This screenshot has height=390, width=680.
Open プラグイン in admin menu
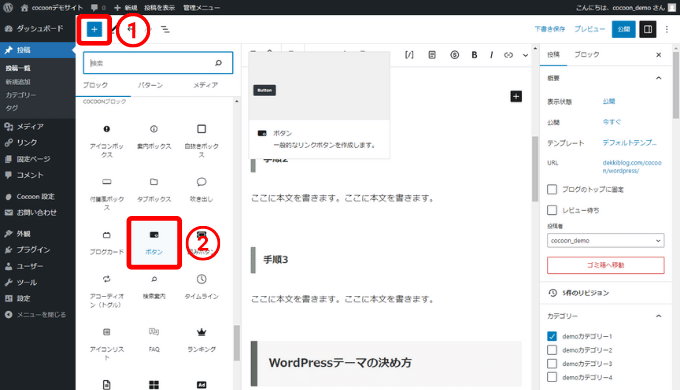(x=38, y=250)
